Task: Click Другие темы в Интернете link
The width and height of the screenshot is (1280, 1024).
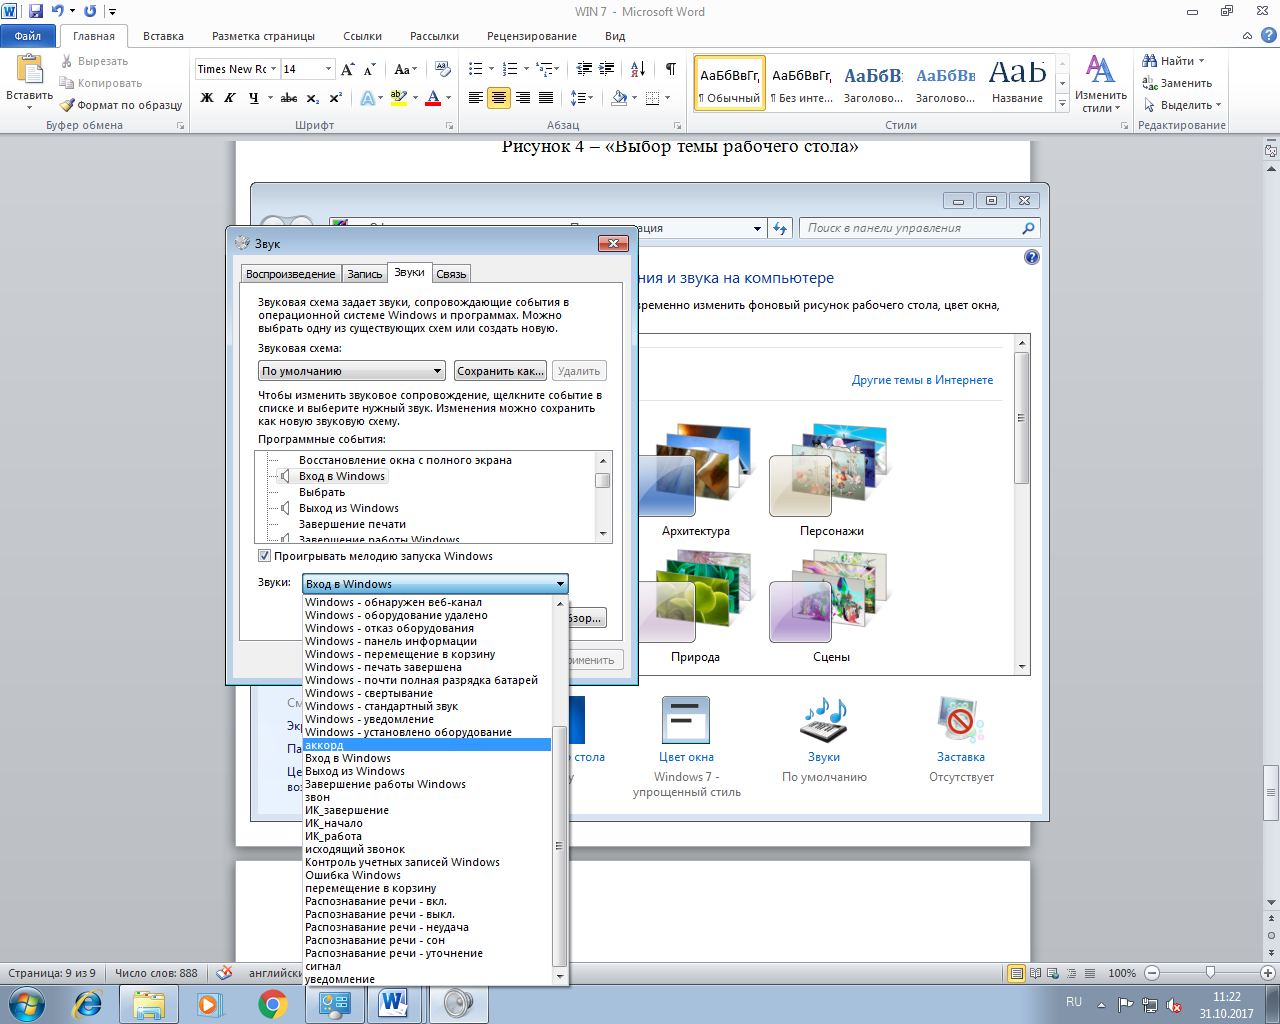Action: click(922, 380)
